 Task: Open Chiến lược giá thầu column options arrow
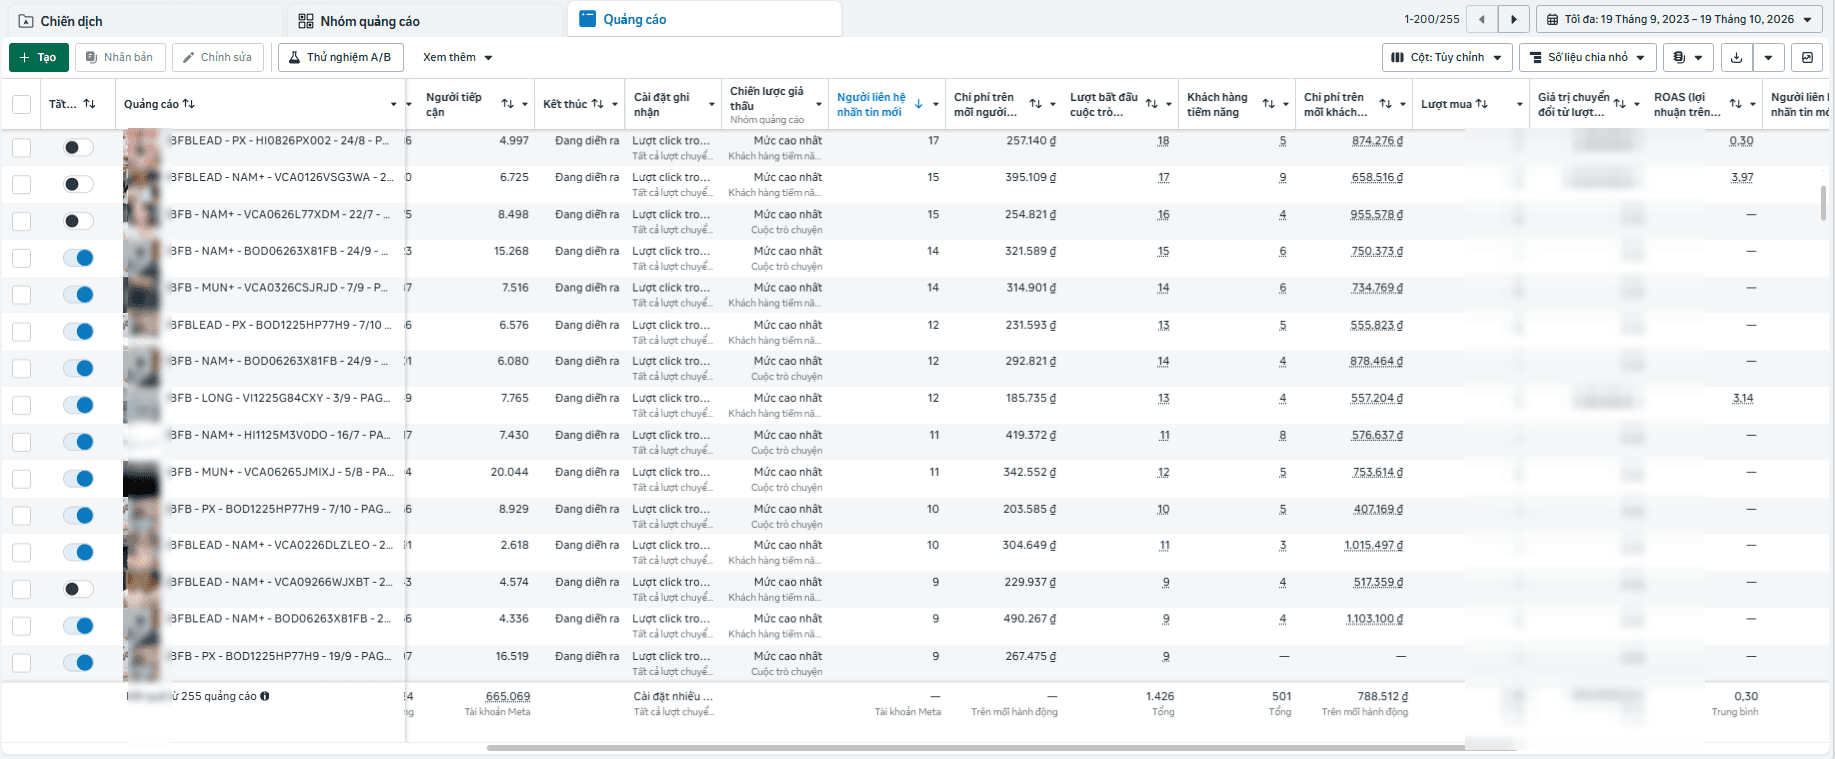pyautogui.click(x=819, y=104)
